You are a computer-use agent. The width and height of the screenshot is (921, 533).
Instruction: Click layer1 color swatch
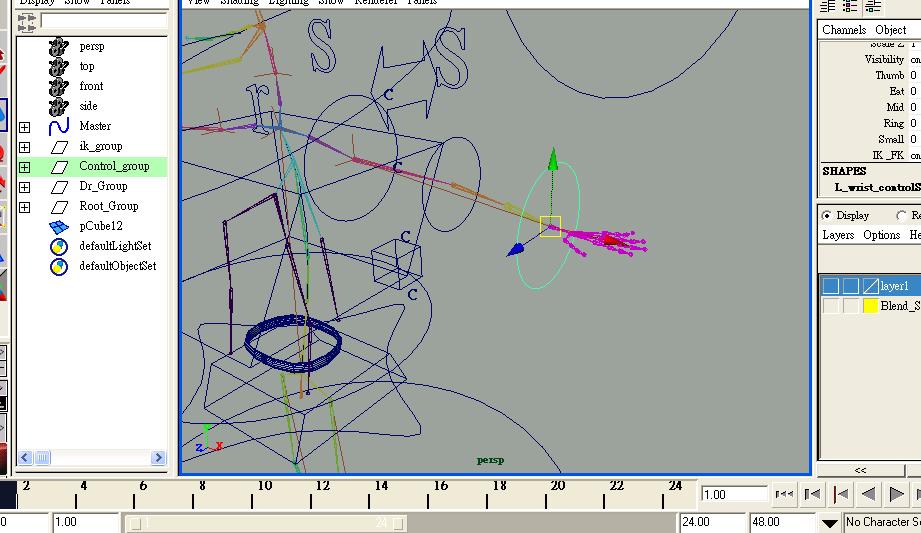870,286
